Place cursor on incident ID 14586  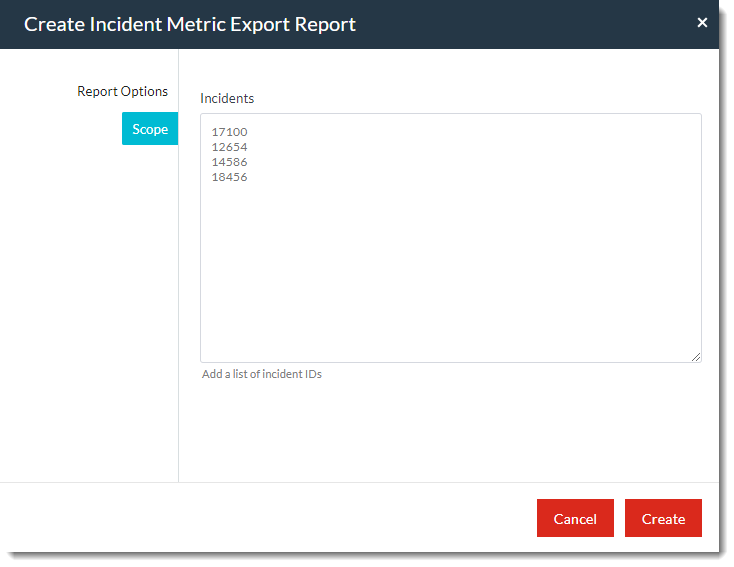tap(229, 162)
